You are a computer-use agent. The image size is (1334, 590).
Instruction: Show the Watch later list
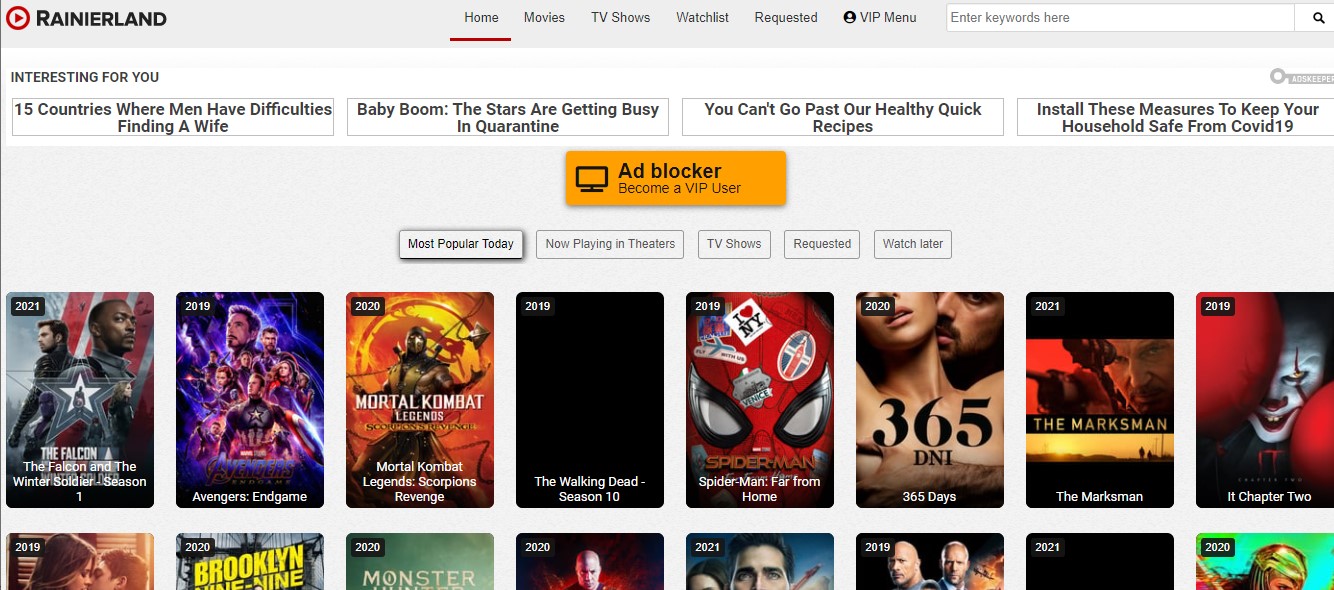[913, 244]
